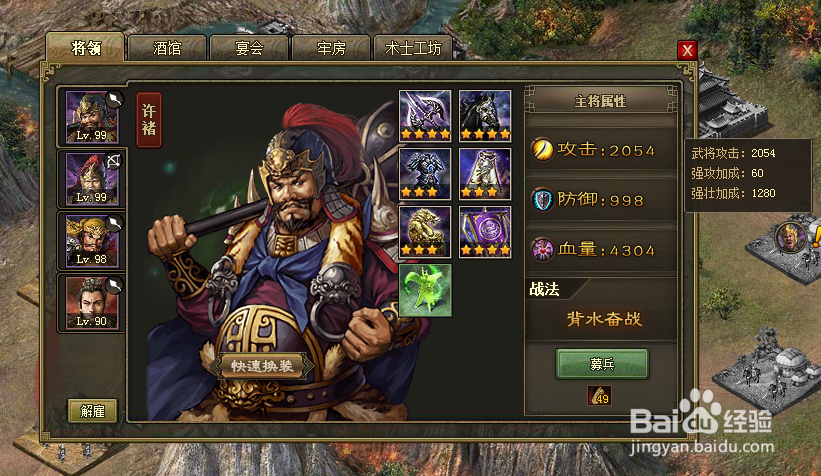Click the green soldier troop icon

pyautogui.click(x=425, y=291)
